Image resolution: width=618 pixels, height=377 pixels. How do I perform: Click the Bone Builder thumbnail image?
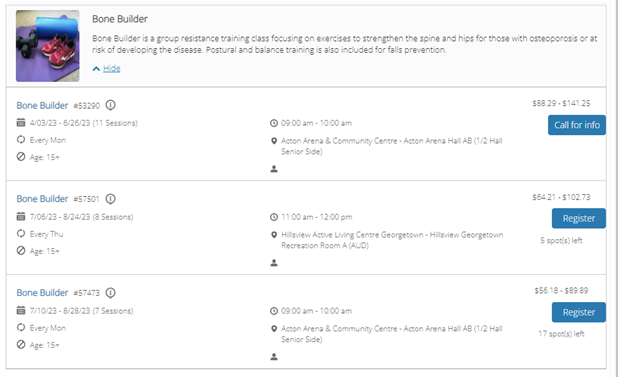48,46
